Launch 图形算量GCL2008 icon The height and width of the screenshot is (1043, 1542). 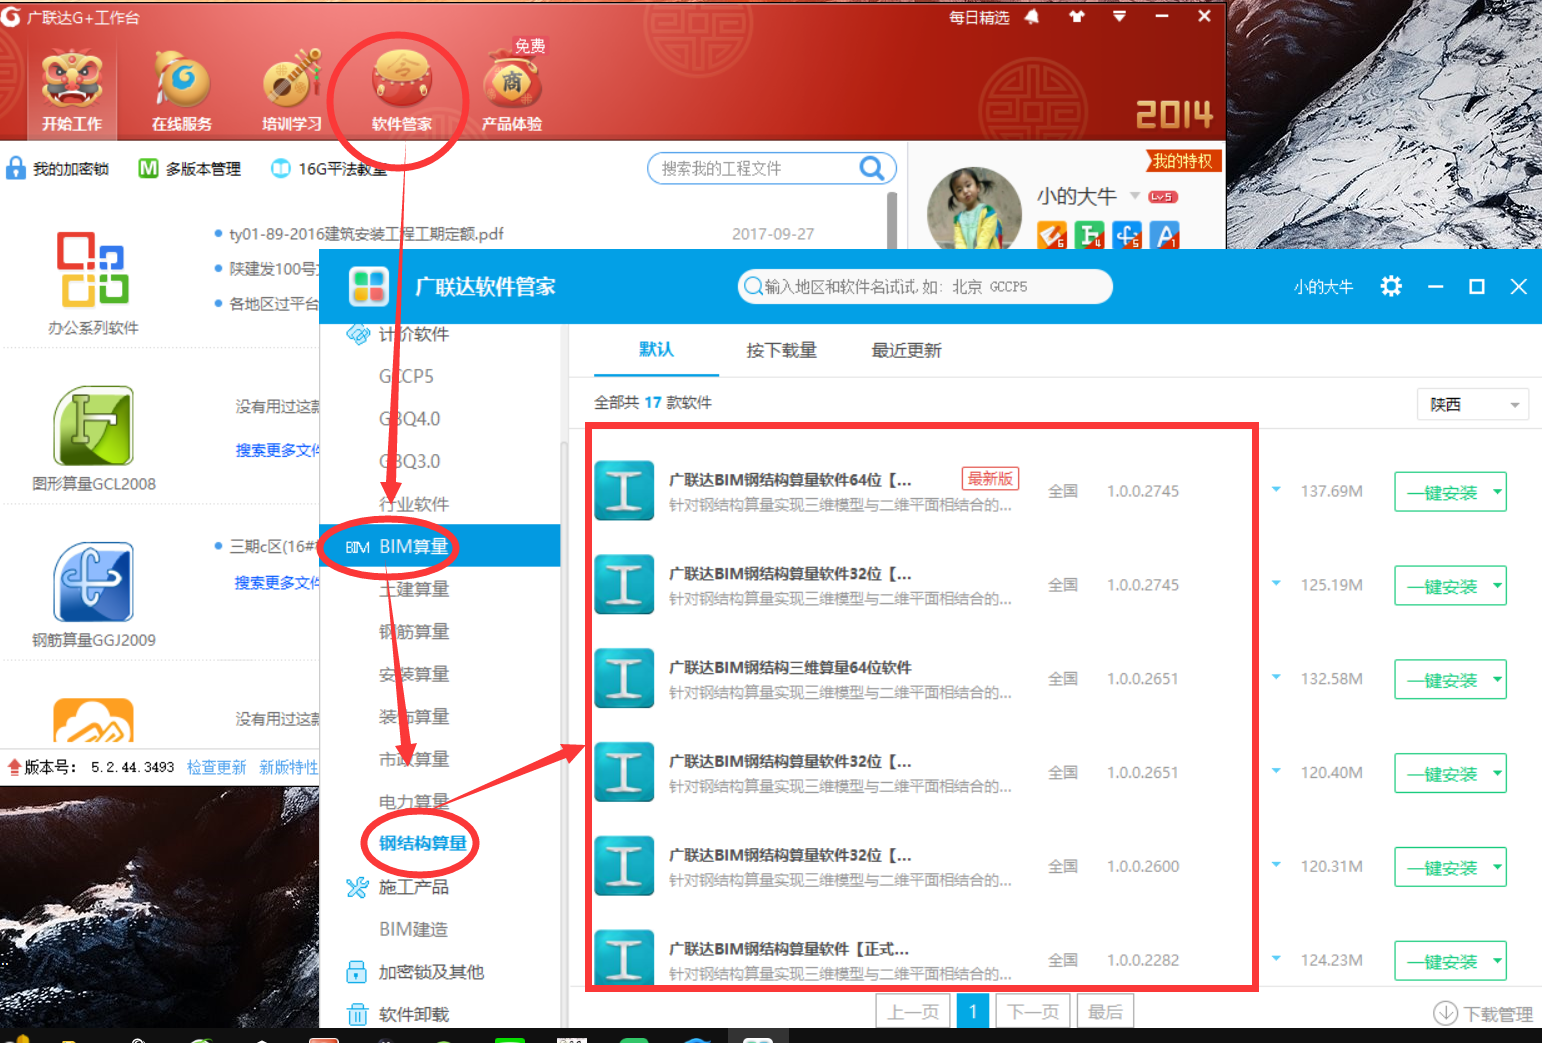(93, 426)
